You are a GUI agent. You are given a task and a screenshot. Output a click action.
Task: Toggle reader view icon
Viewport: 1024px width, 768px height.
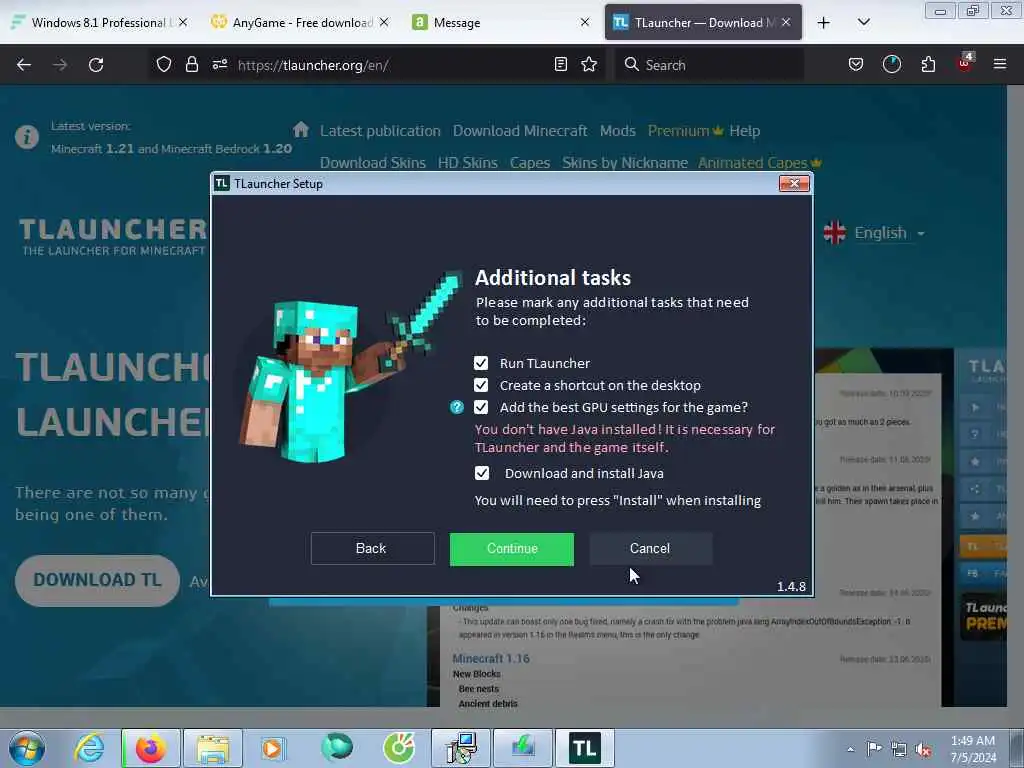[560, 65]
